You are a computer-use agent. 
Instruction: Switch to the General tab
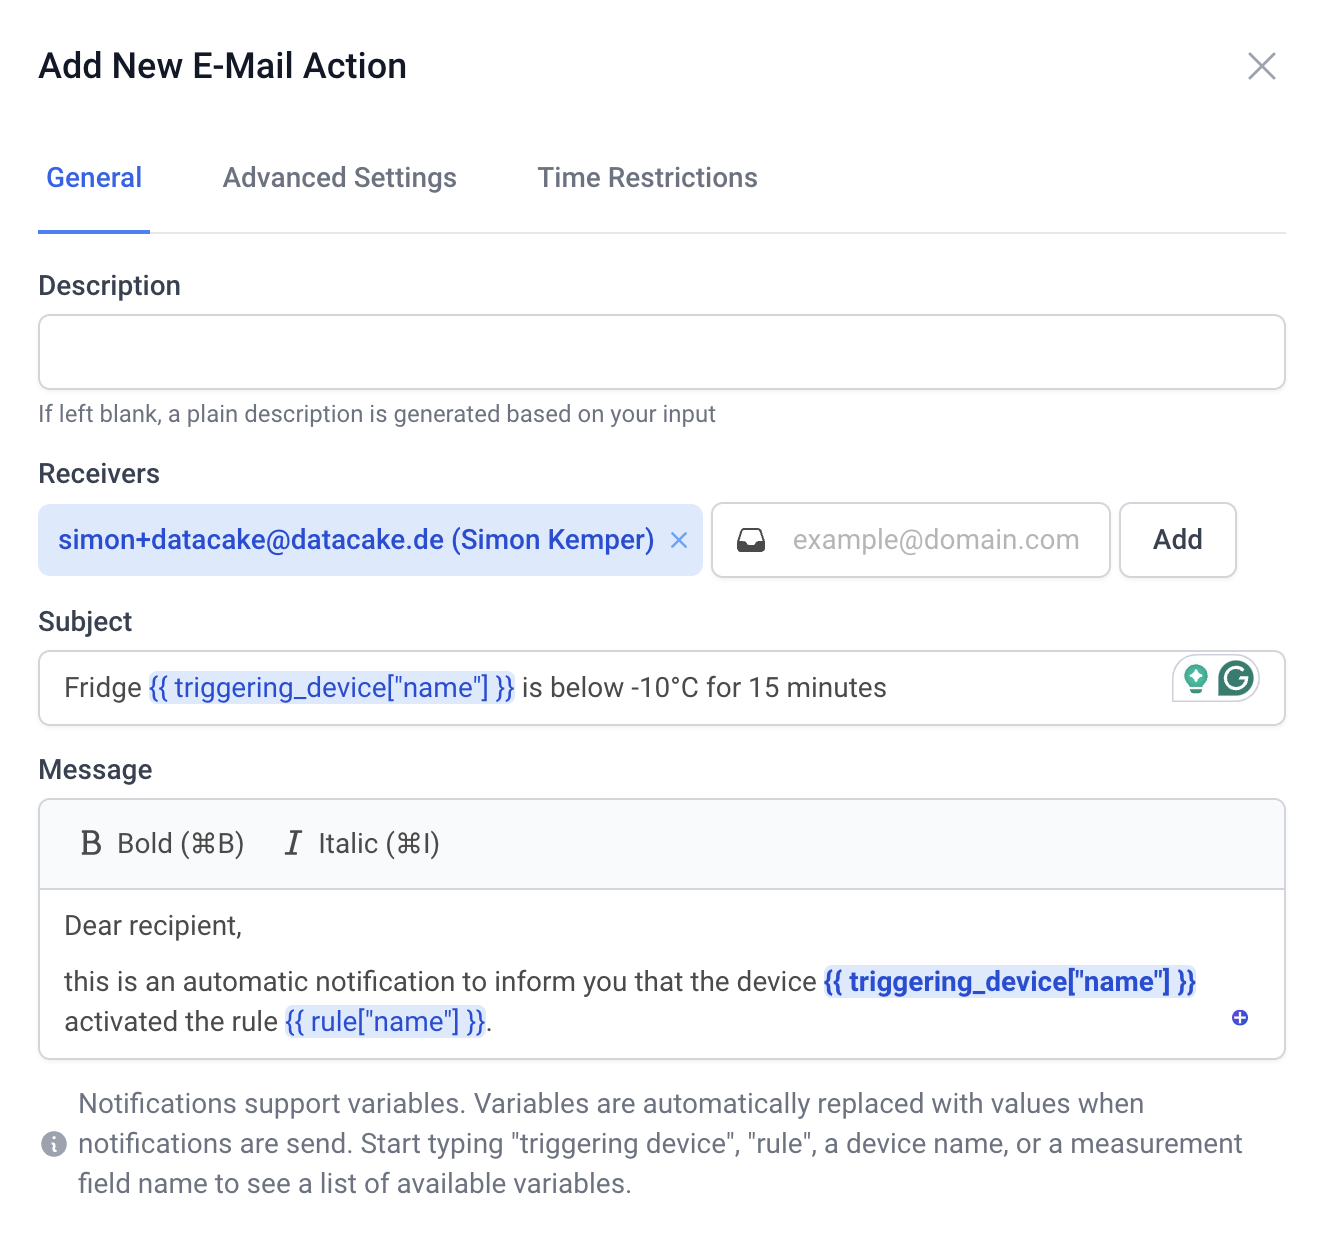pos(94,178)
